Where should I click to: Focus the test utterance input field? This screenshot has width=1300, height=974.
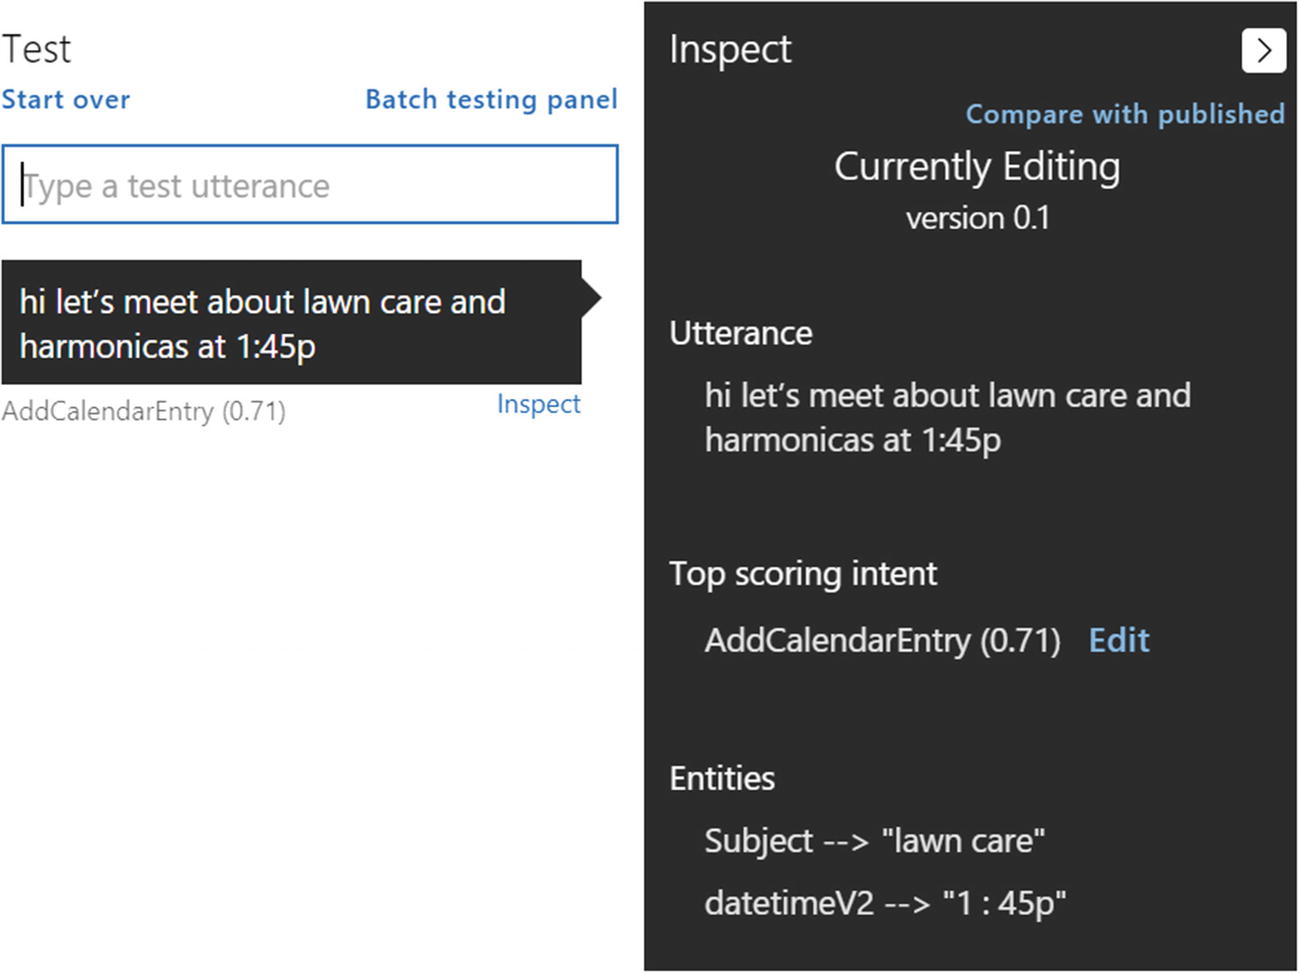[x=310, y=185]
